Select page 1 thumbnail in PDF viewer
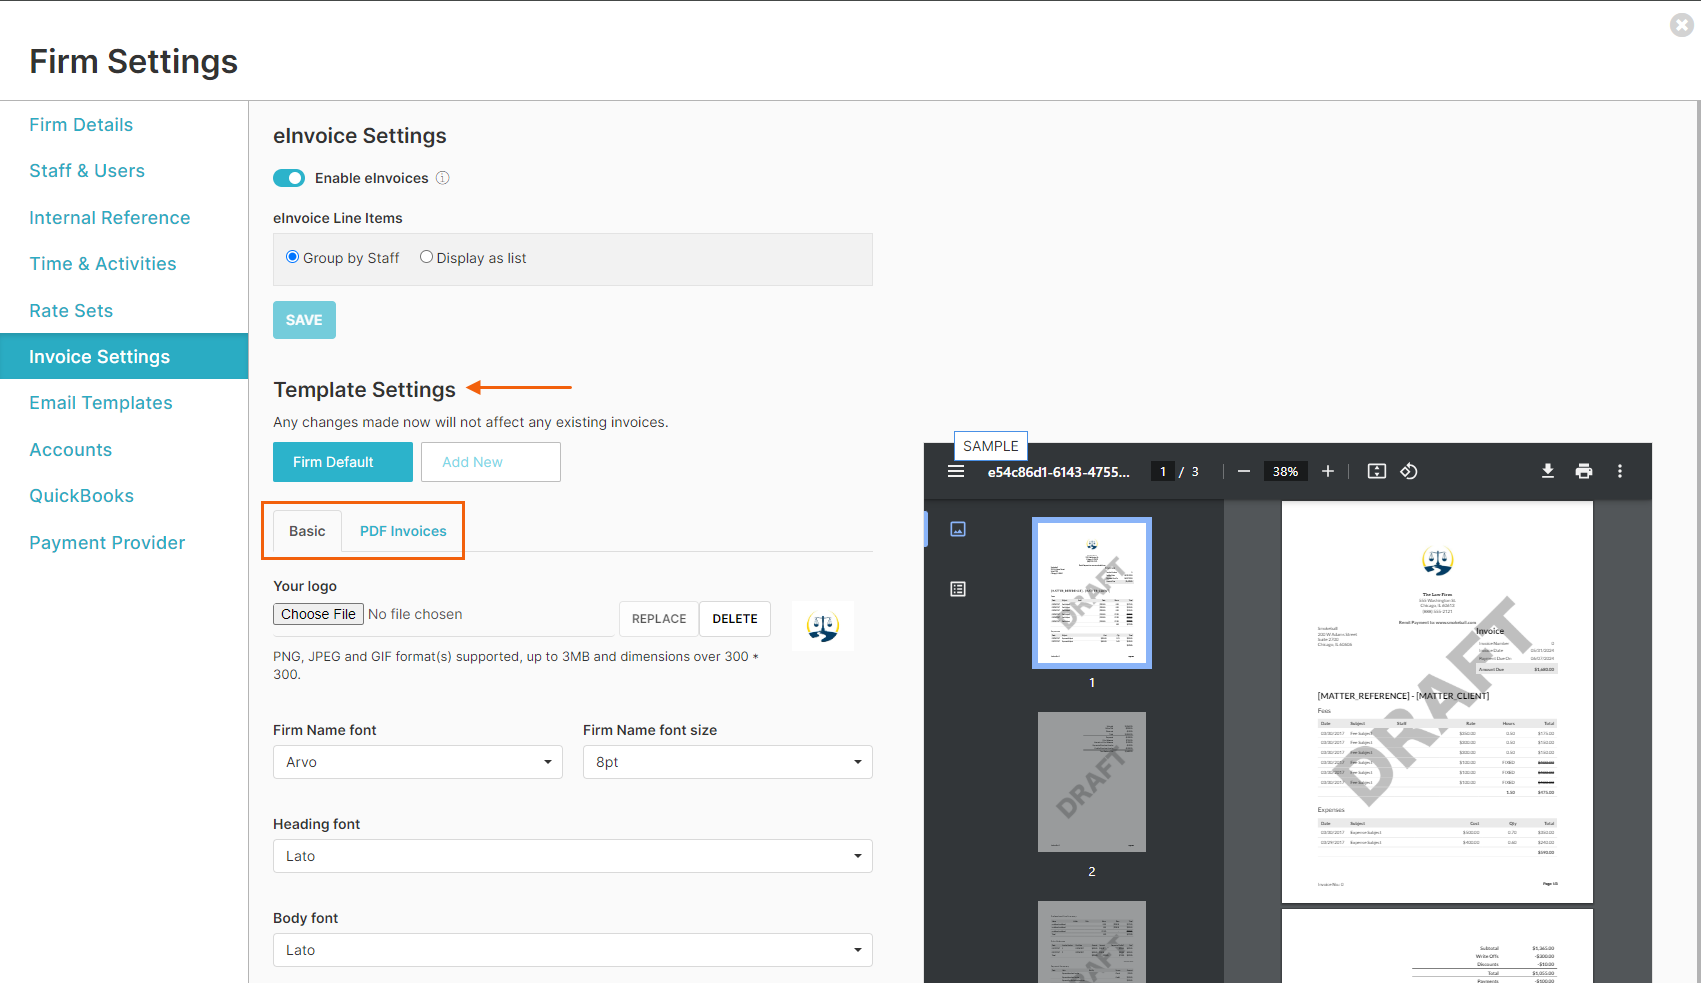1701x983 pixels. 1092,593
